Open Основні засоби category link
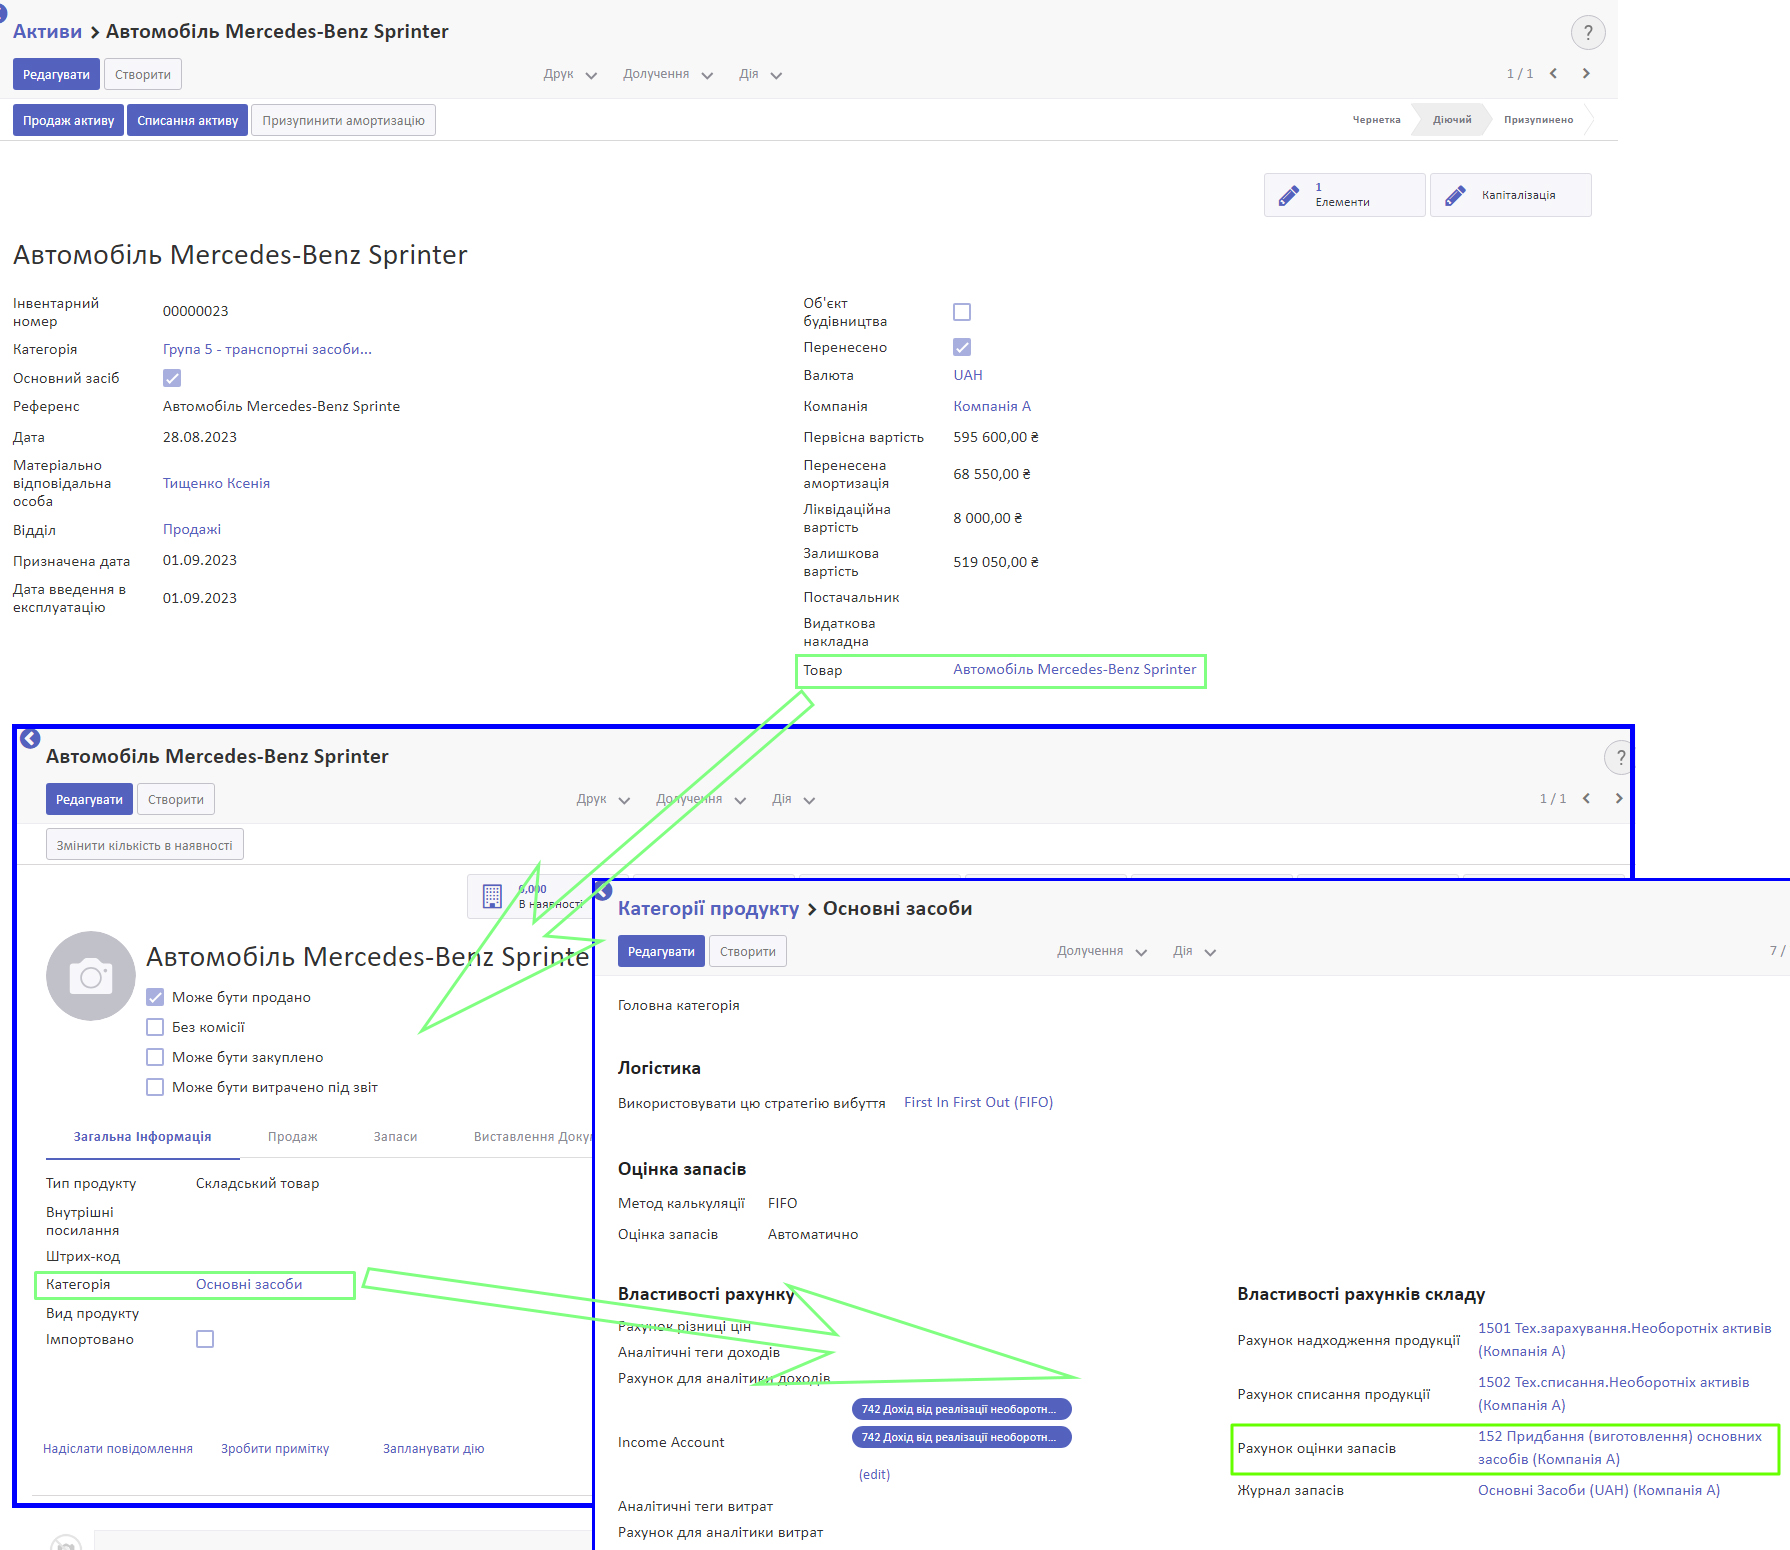Viewport: 1790px width, 1550px height. coord(249,1284)
